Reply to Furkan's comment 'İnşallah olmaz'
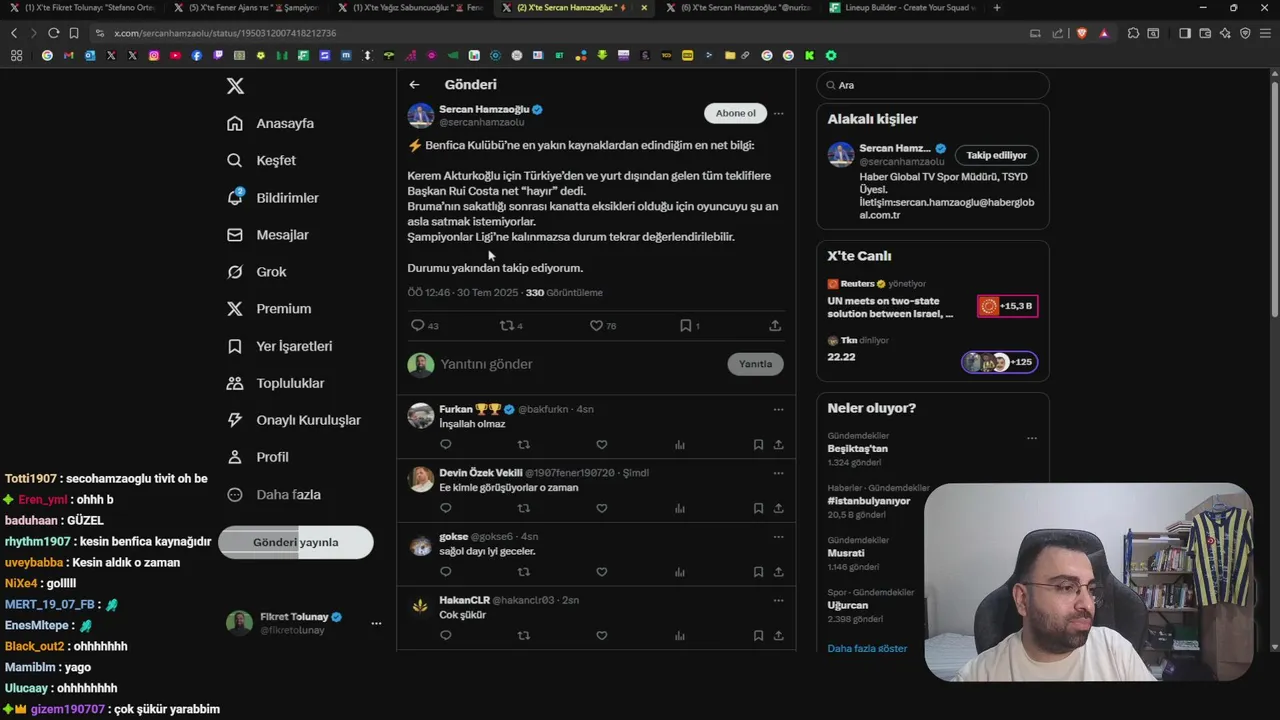Viewport: 1280px width, 720px height. point(446,445)
